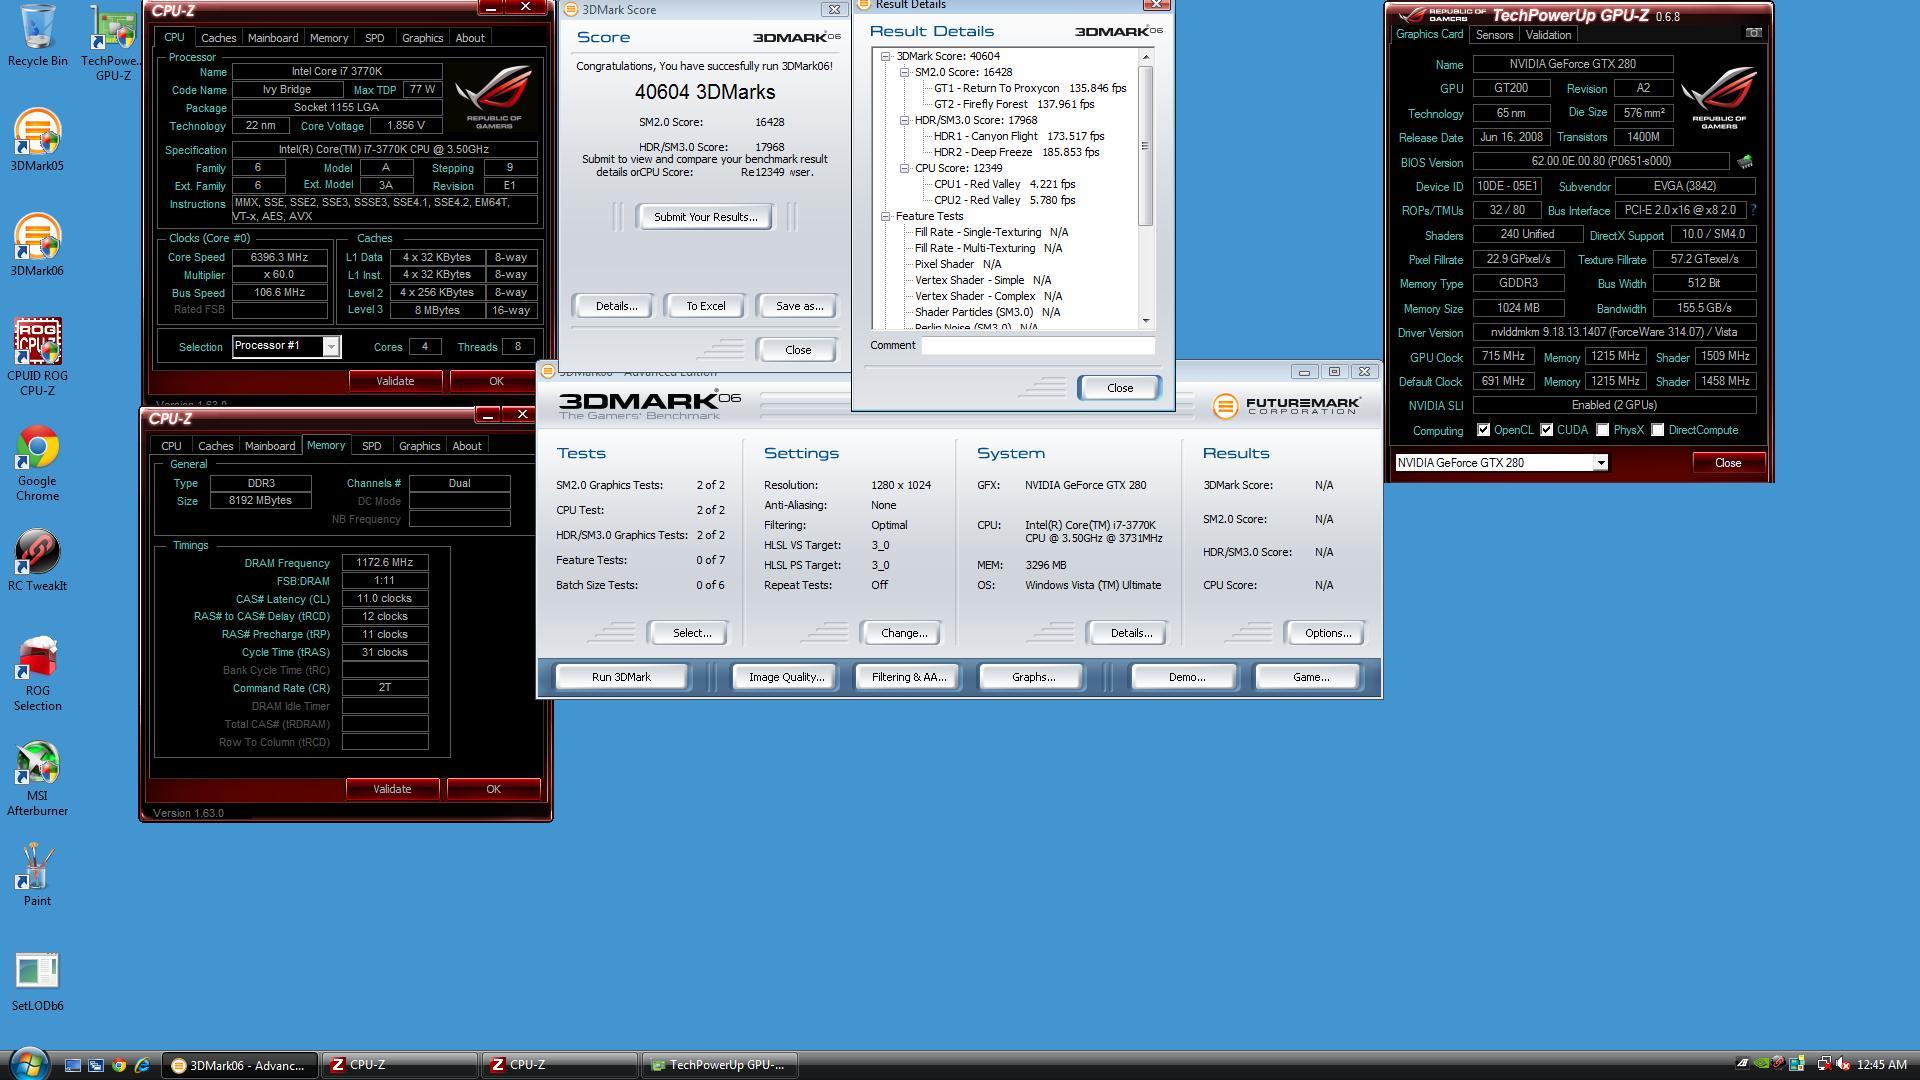The image size is (1920, 1080).
Task: Open the Graphics tab in lower CPU-Z window
Action: [x=419, y=446]
